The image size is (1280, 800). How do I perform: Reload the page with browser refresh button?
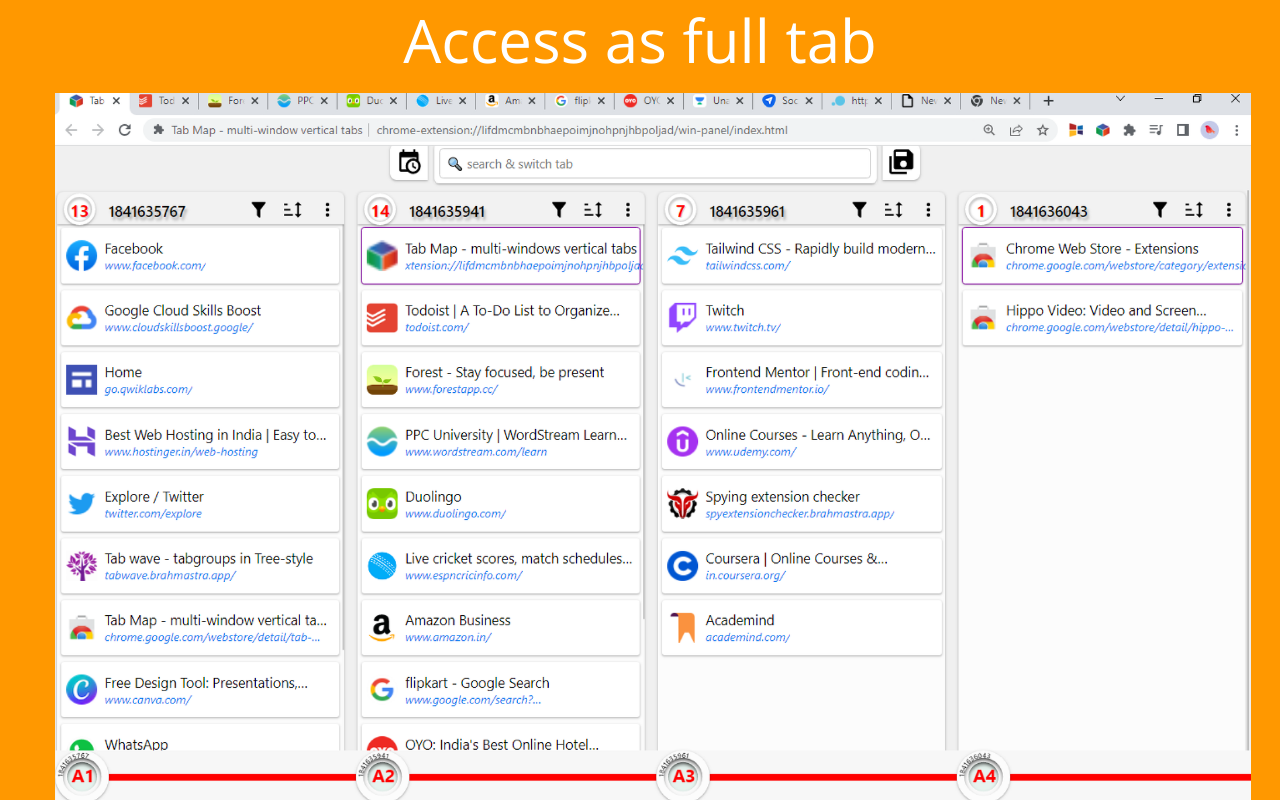(x=124, y=130)
